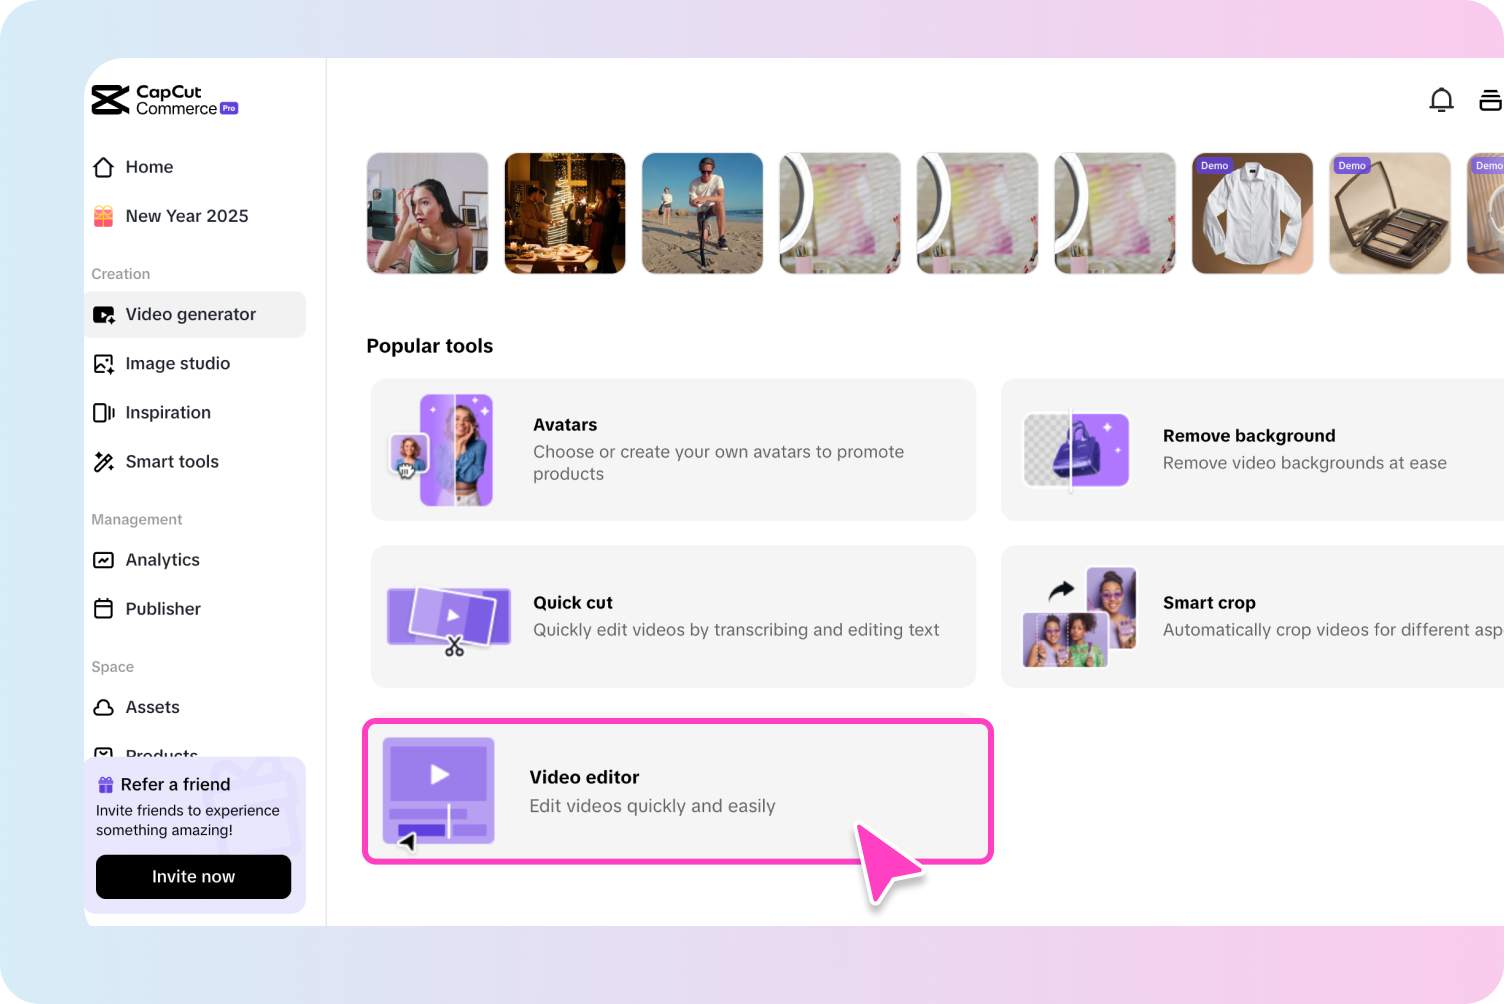Screen dimensions: 1504x1004
Task: Launch the Video editor tool title
Action: (584, 777)
